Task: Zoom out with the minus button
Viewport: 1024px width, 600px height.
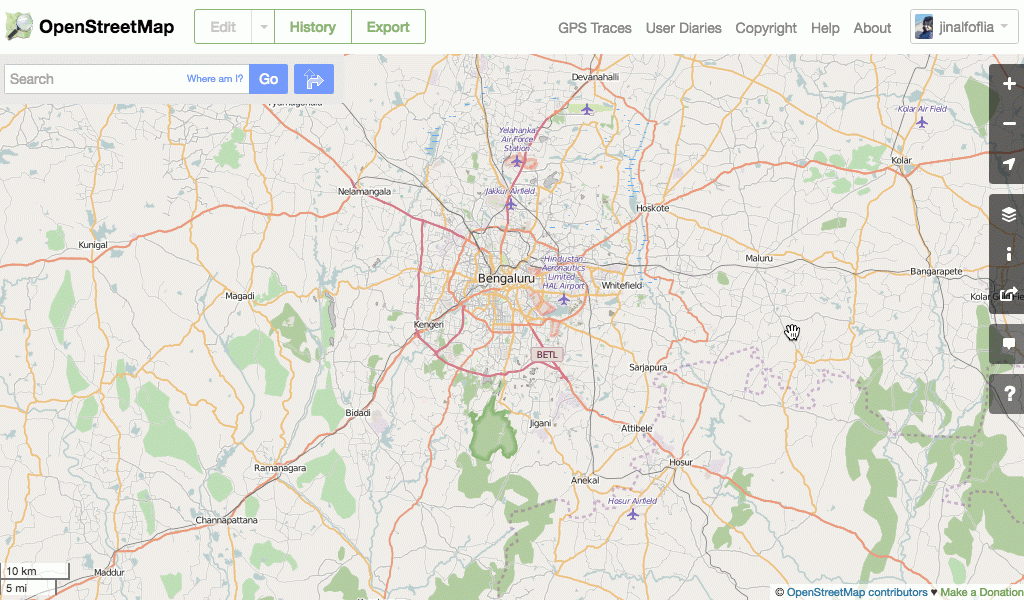Action: (1009, 124)
